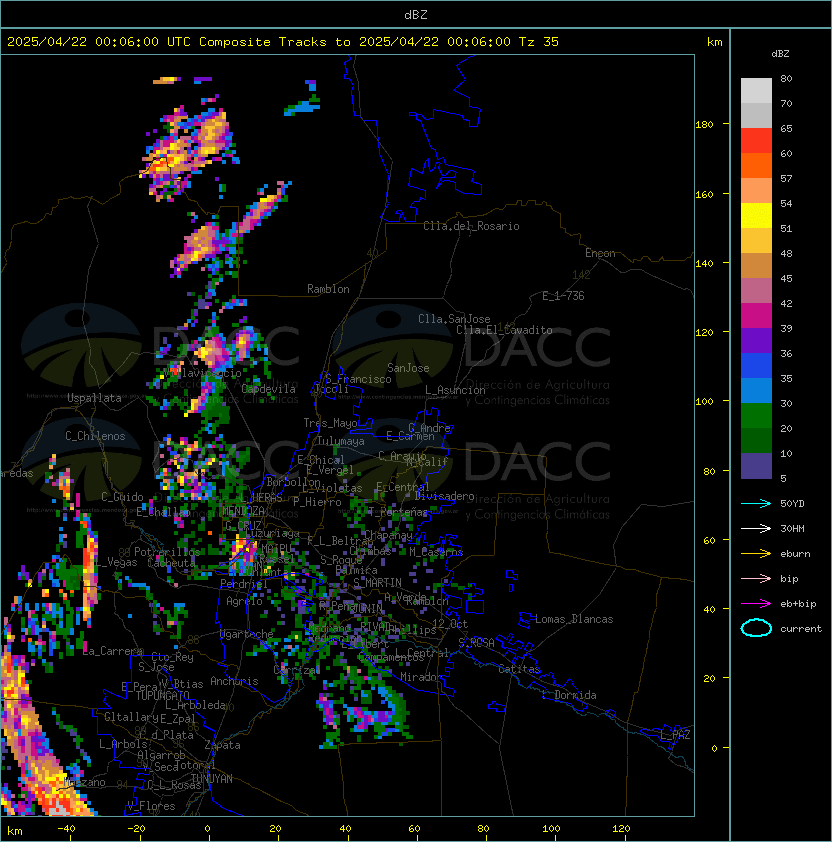Click the 'Ugarteche' map label
Viewport: 832px width, 842px height.
point(247,634)
